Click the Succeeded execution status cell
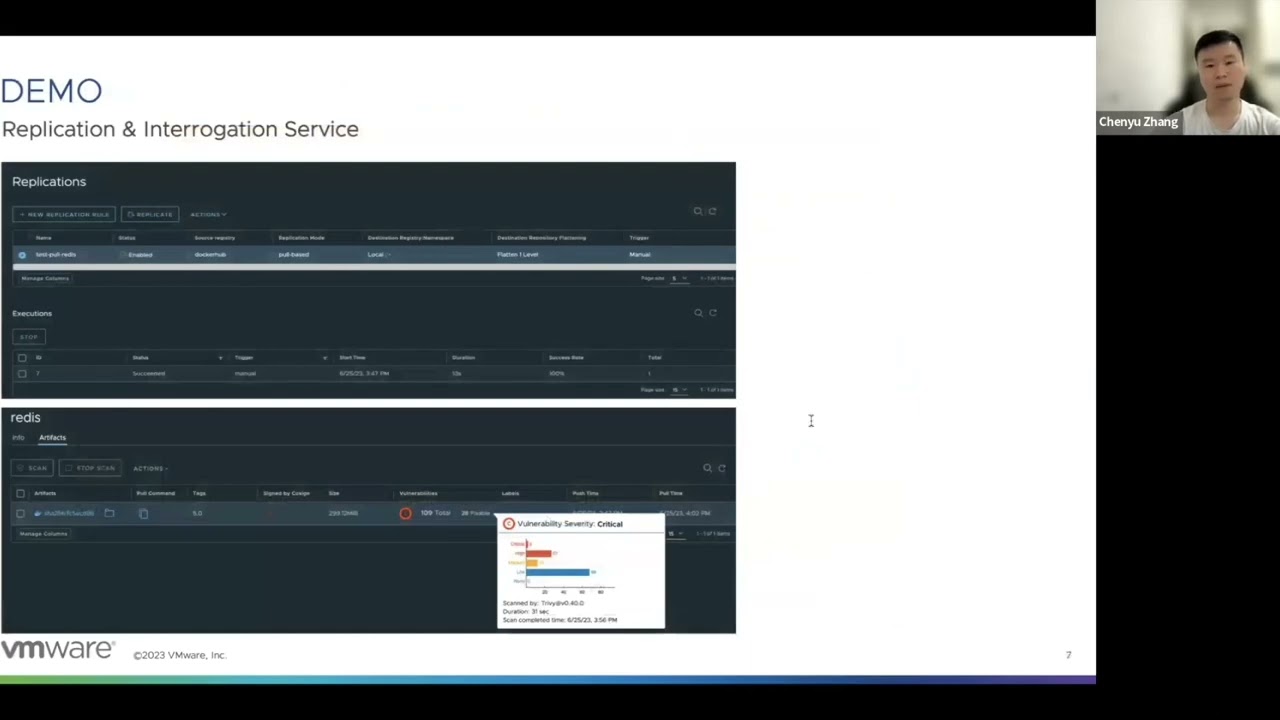The height and width of the screenshot is (720, 1280). pos(148,373)
